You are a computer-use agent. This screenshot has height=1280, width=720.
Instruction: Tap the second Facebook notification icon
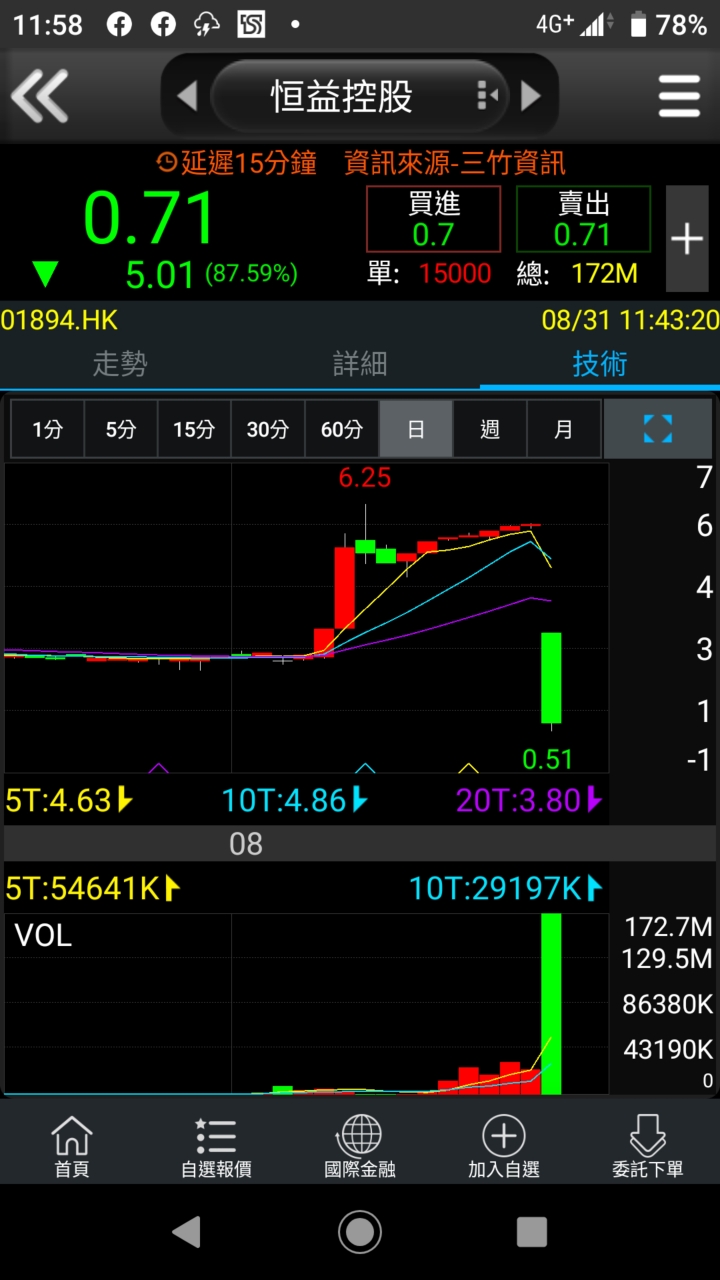pos(163,25)
